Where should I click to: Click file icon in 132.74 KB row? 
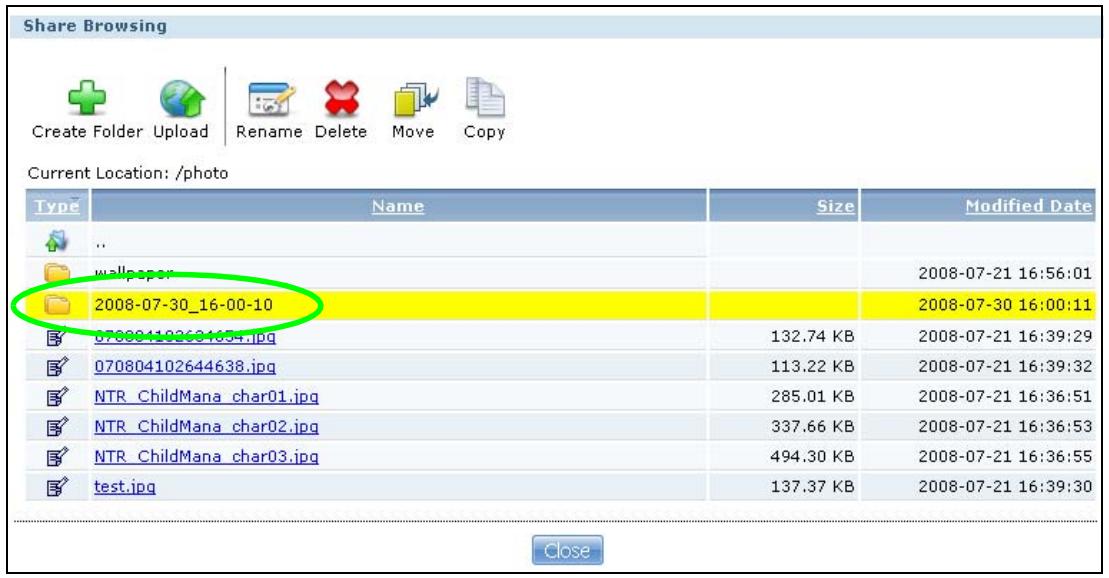point(57,337)
